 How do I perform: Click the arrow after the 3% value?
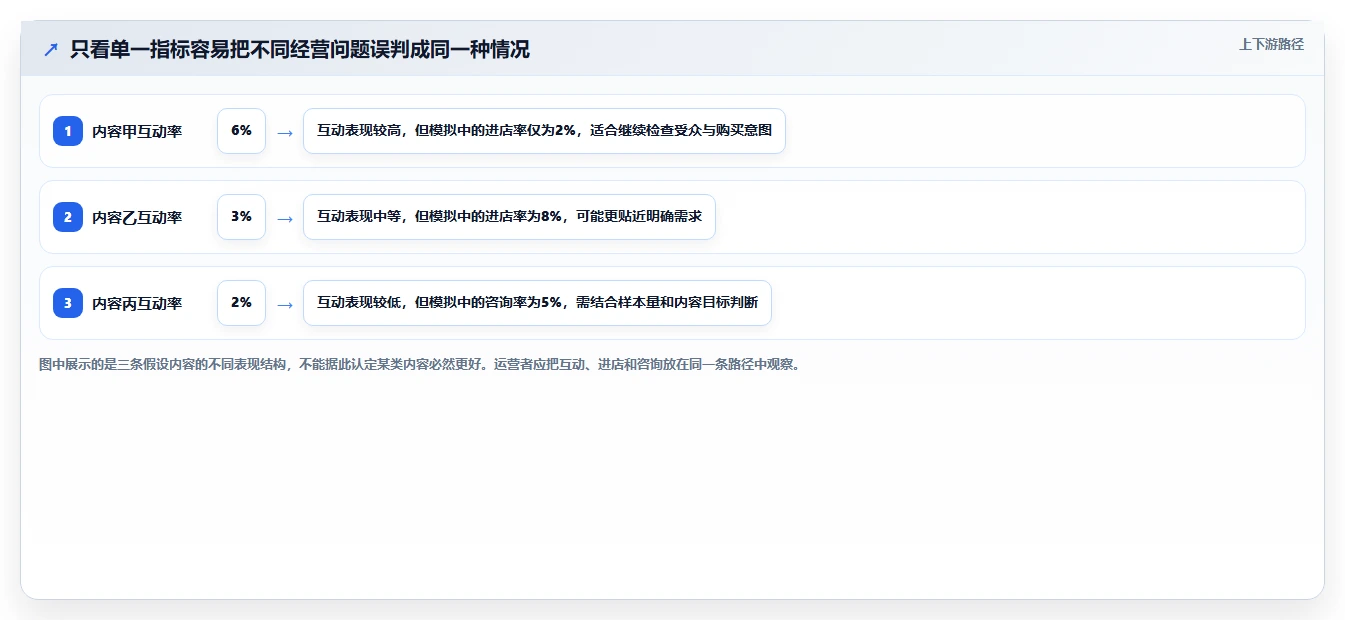click(x=285, y=218)
